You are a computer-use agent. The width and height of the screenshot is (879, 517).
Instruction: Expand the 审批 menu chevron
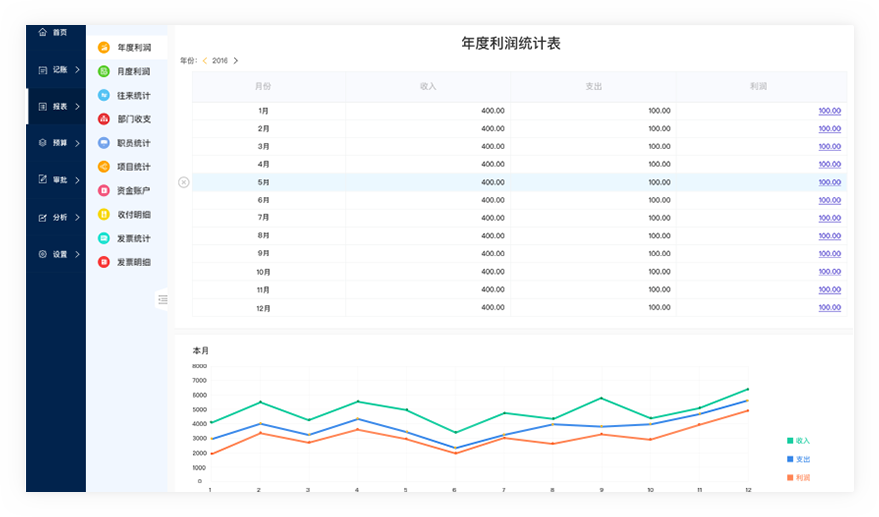click(x=77, y=180)
